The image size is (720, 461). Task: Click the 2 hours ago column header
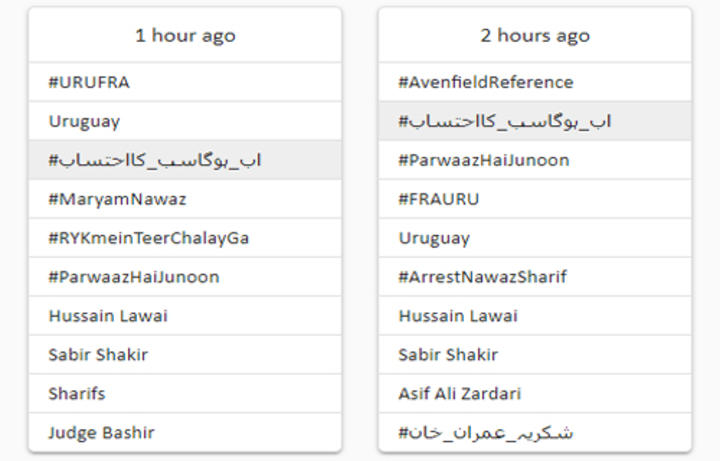[535, 35]
